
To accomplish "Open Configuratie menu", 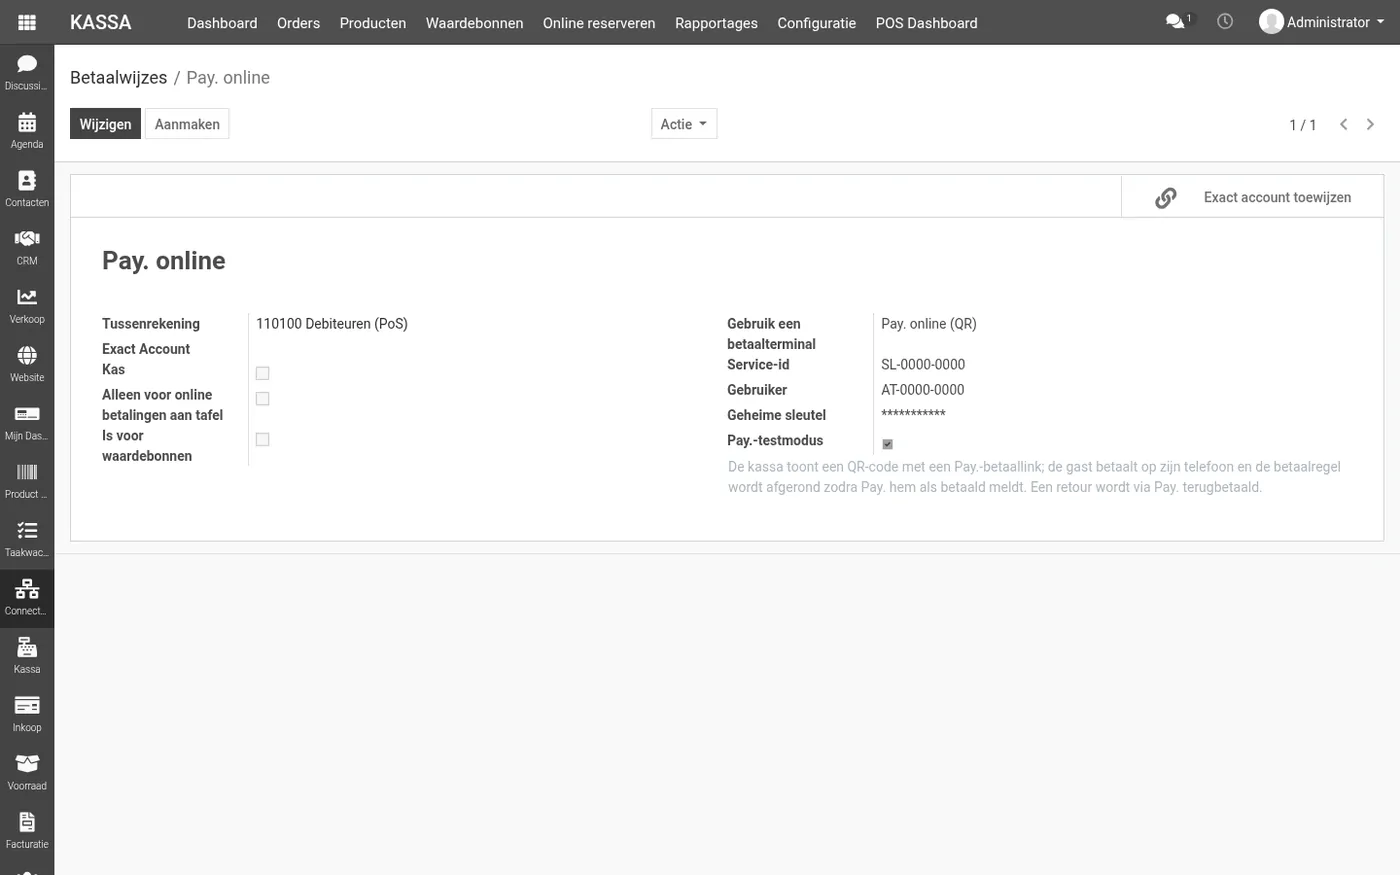I will click(816, 22).
